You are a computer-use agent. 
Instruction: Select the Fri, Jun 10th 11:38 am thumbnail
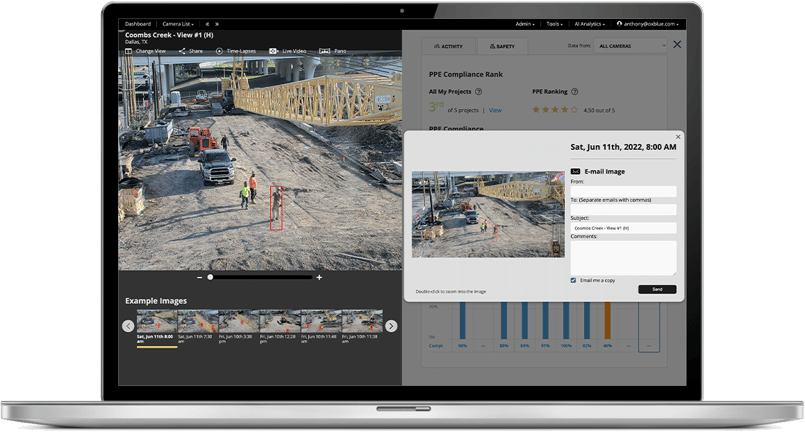click(362, 321)
